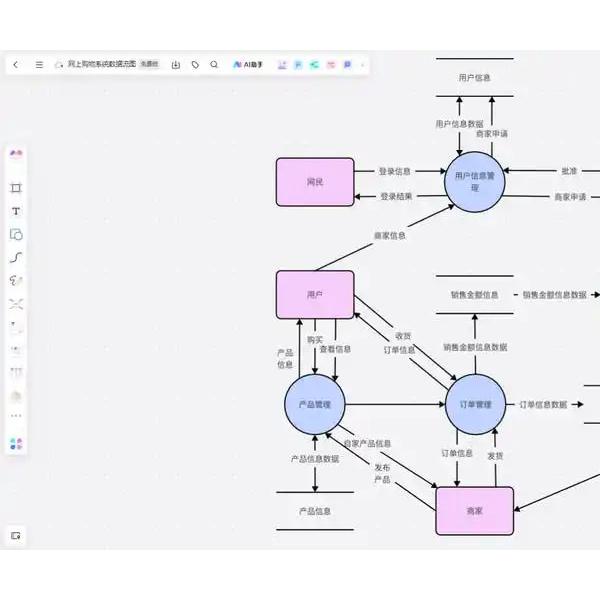Select the 订单管理 process circle
The width and height of the screenshot is (600, 600).
(x=475, y=404)
